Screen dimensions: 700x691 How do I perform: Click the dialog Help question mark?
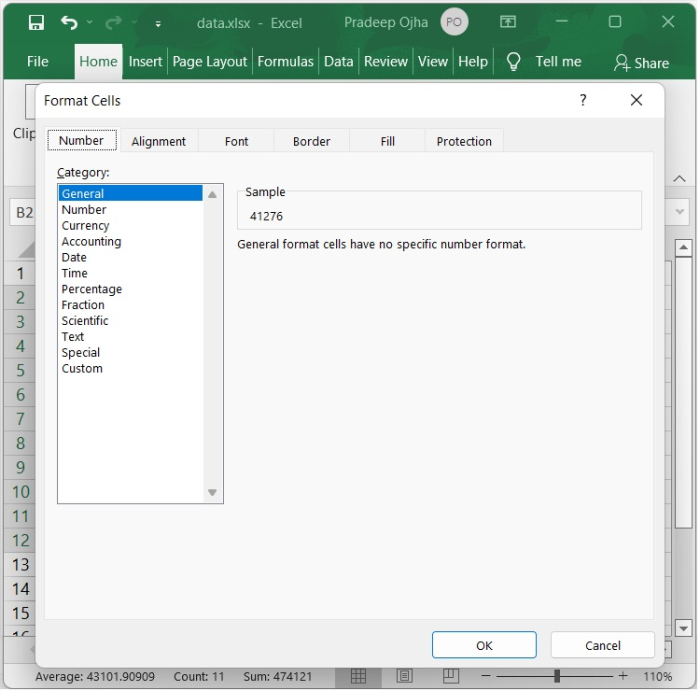[x=583, y=100]
